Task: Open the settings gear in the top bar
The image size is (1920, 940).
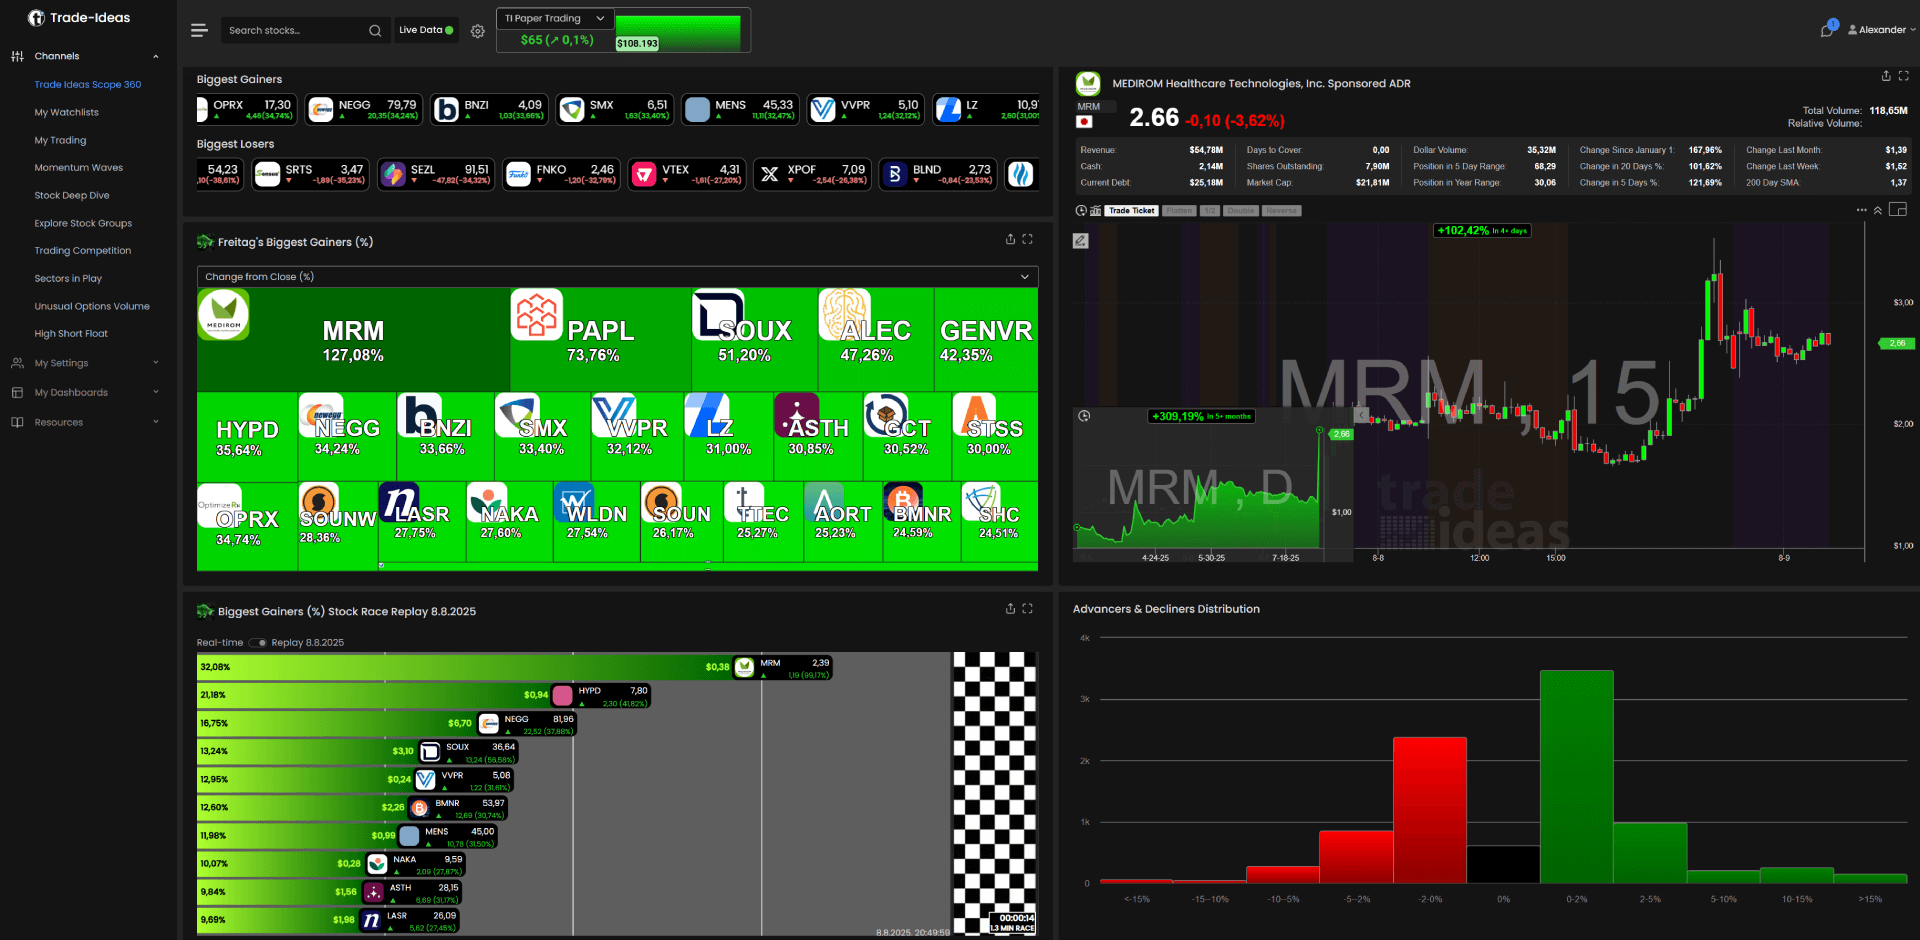Action: (478, 31)
